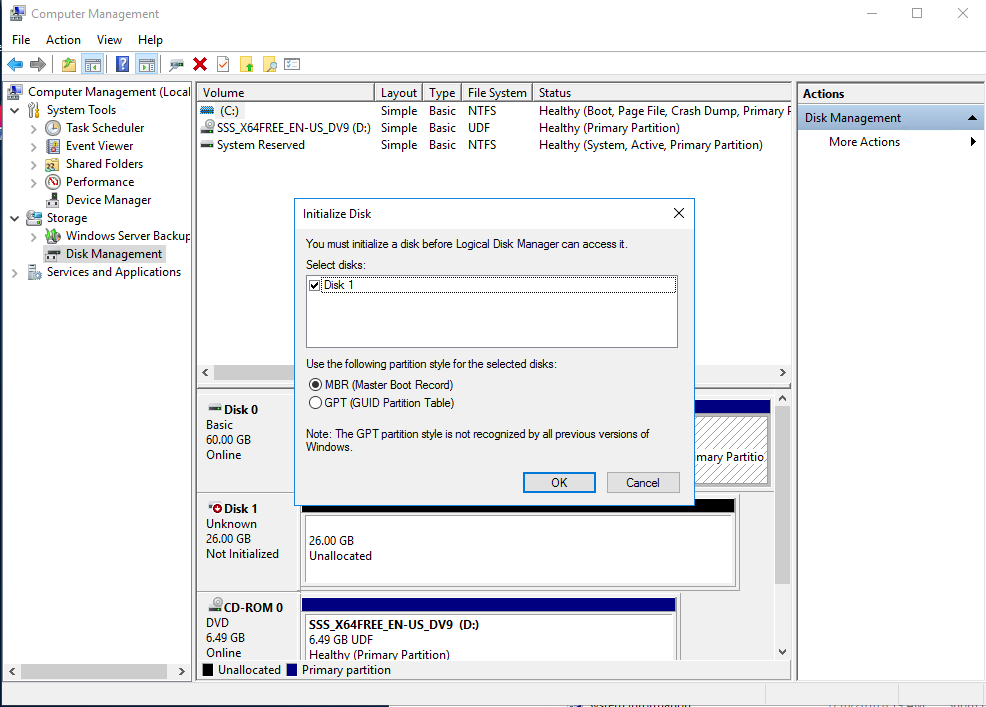Open Help via blue question mark icon

coord(122,65)
